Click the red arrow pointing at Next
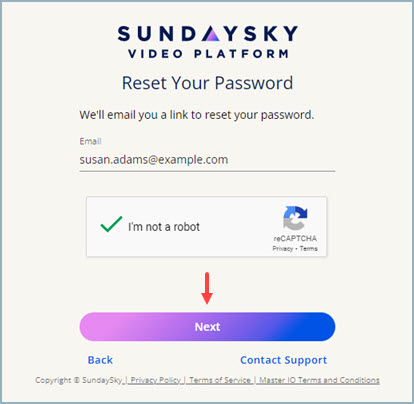This screenshot has height=404, width=414. 207,288
